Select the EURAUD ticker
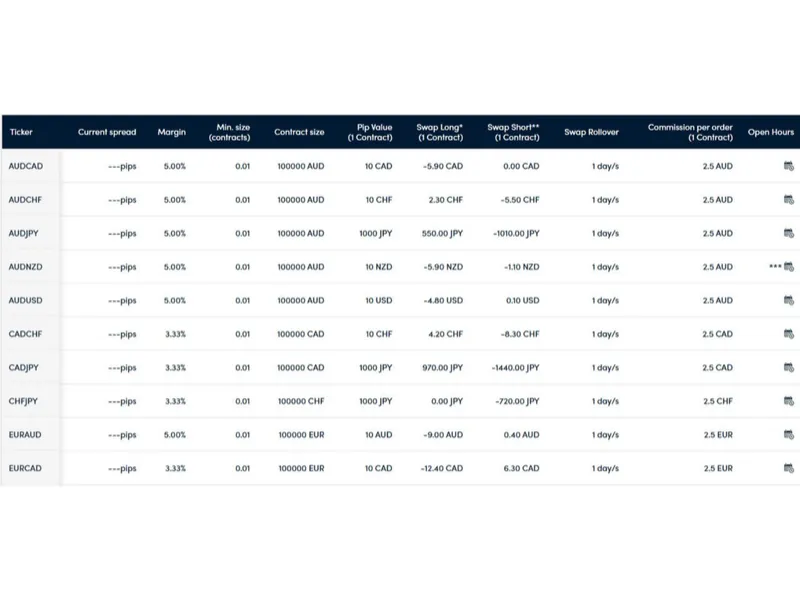The image size is (800, 600). (x=25, y=435)
